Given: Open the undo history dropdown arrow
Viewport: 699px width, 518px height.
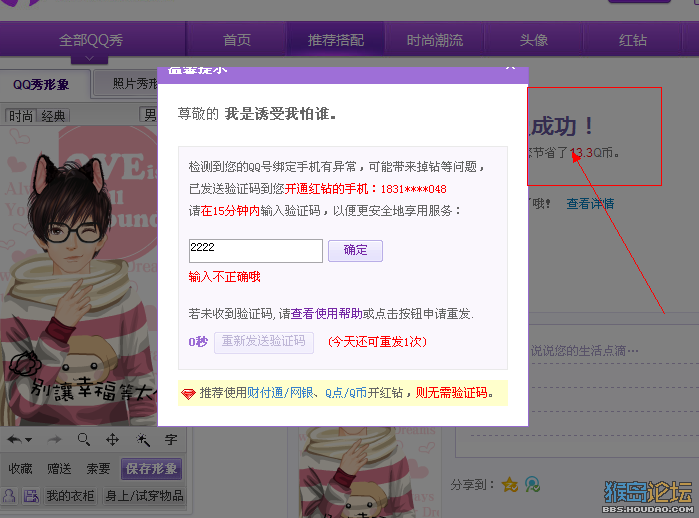Looking at the screenshot, I should click(29, 440).
